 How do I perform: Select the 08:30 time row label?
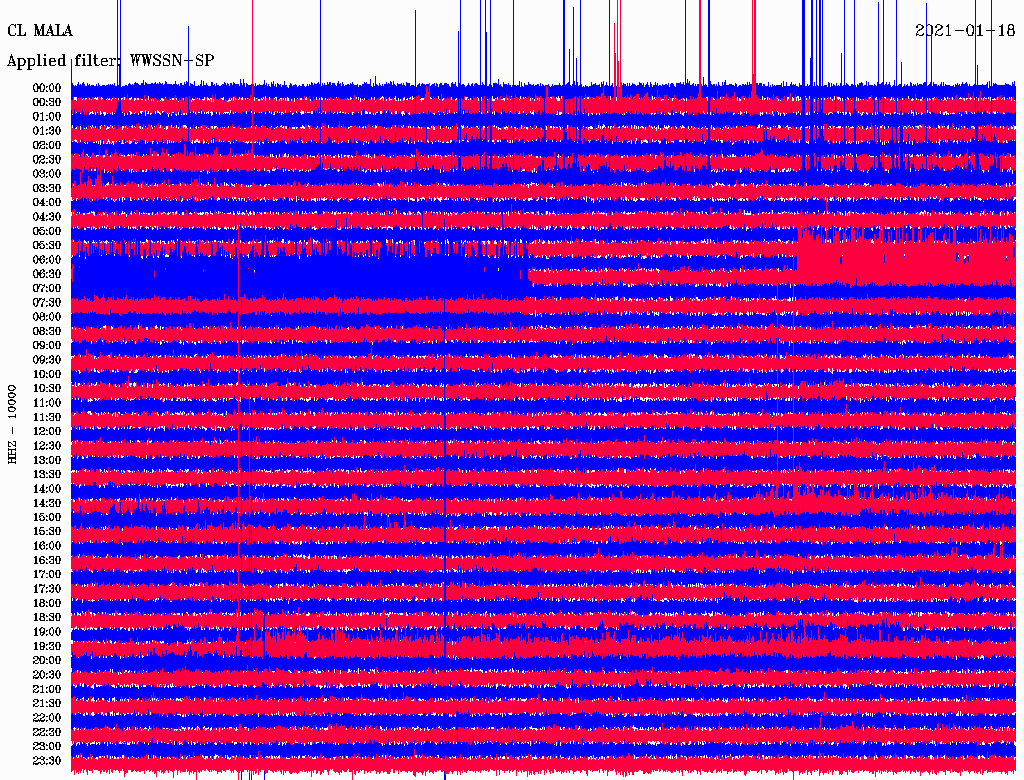tap(47, 331)
